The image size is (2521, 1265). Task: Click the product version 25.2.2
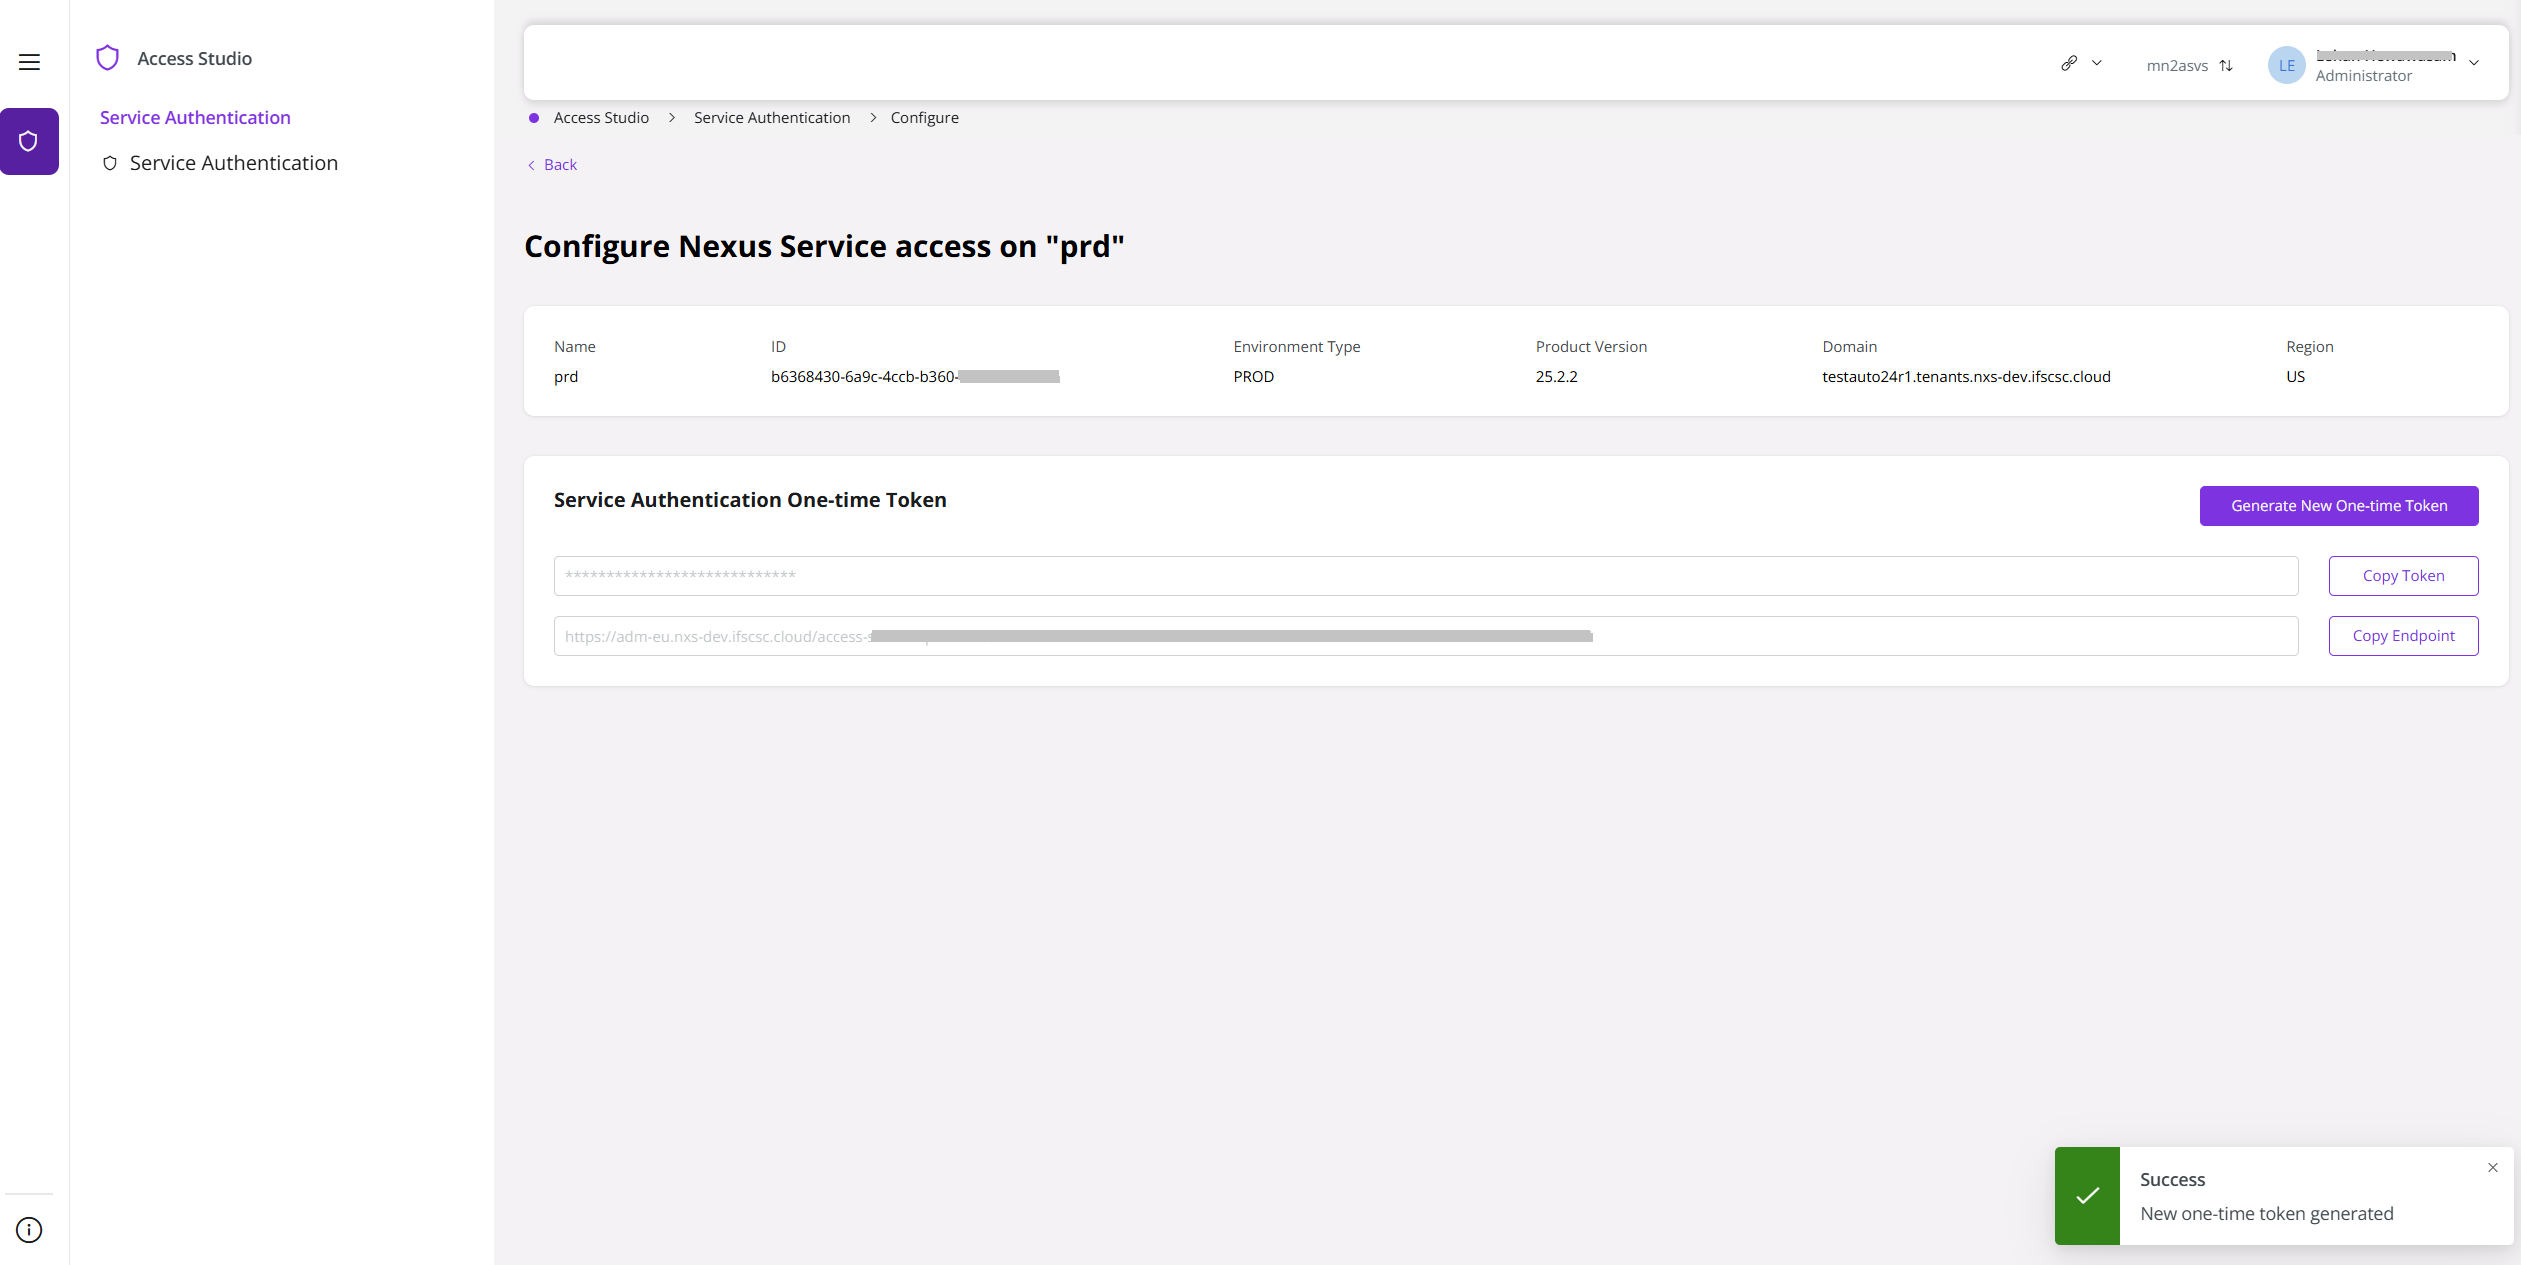pos(1556,377)
